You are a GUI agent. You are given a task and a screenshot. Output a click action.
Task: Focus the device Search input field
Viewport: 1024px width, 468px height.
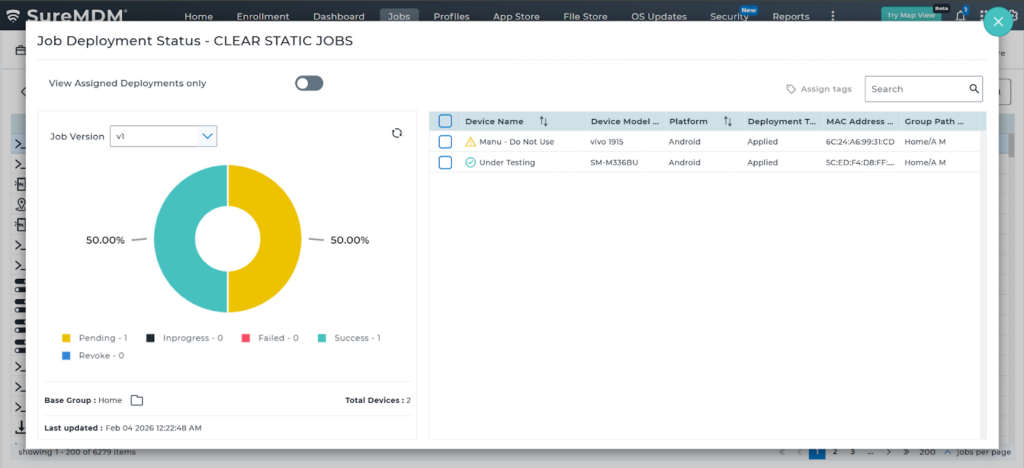tap(915, 89)
